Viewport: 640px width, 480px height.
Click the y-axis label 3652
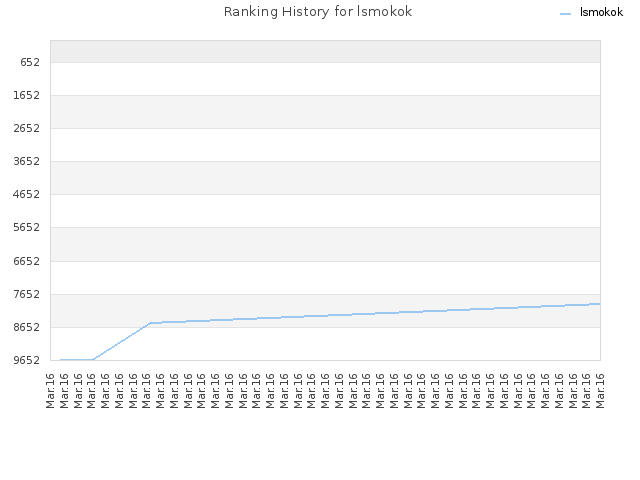[x=27, y=161]
